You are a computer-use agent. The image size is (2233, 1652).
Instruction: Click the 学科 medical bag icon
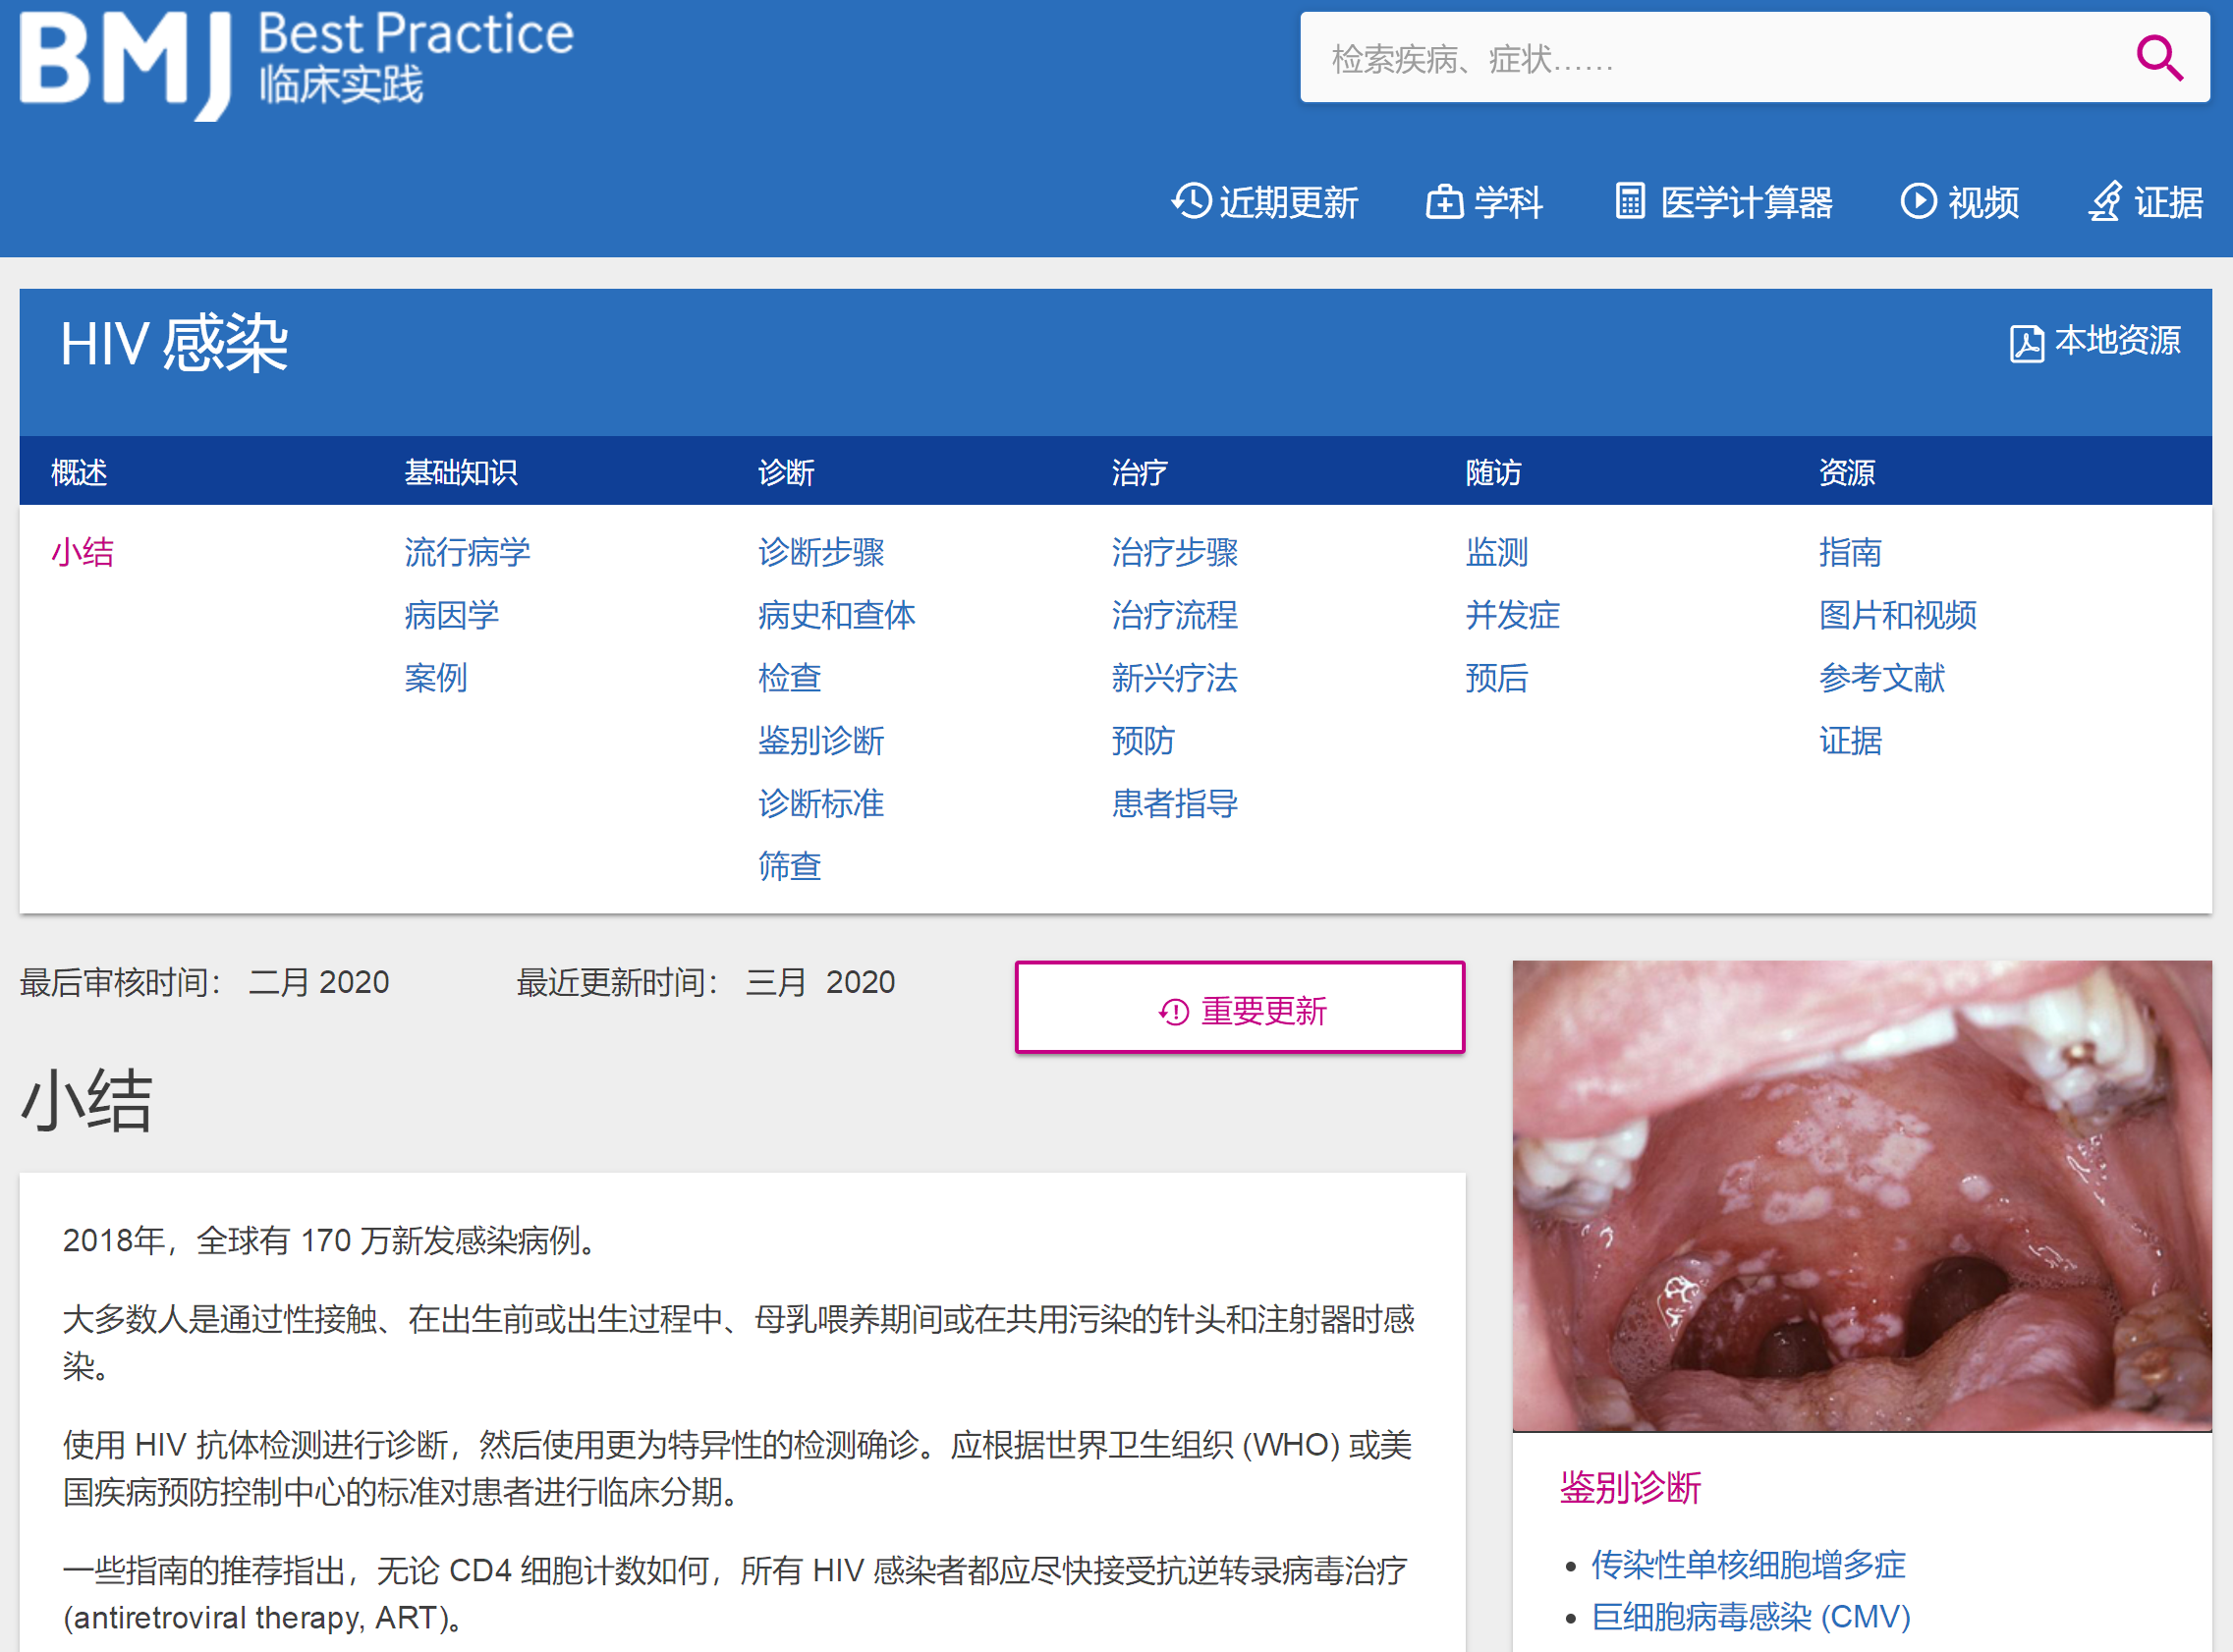click(1444, 202)
